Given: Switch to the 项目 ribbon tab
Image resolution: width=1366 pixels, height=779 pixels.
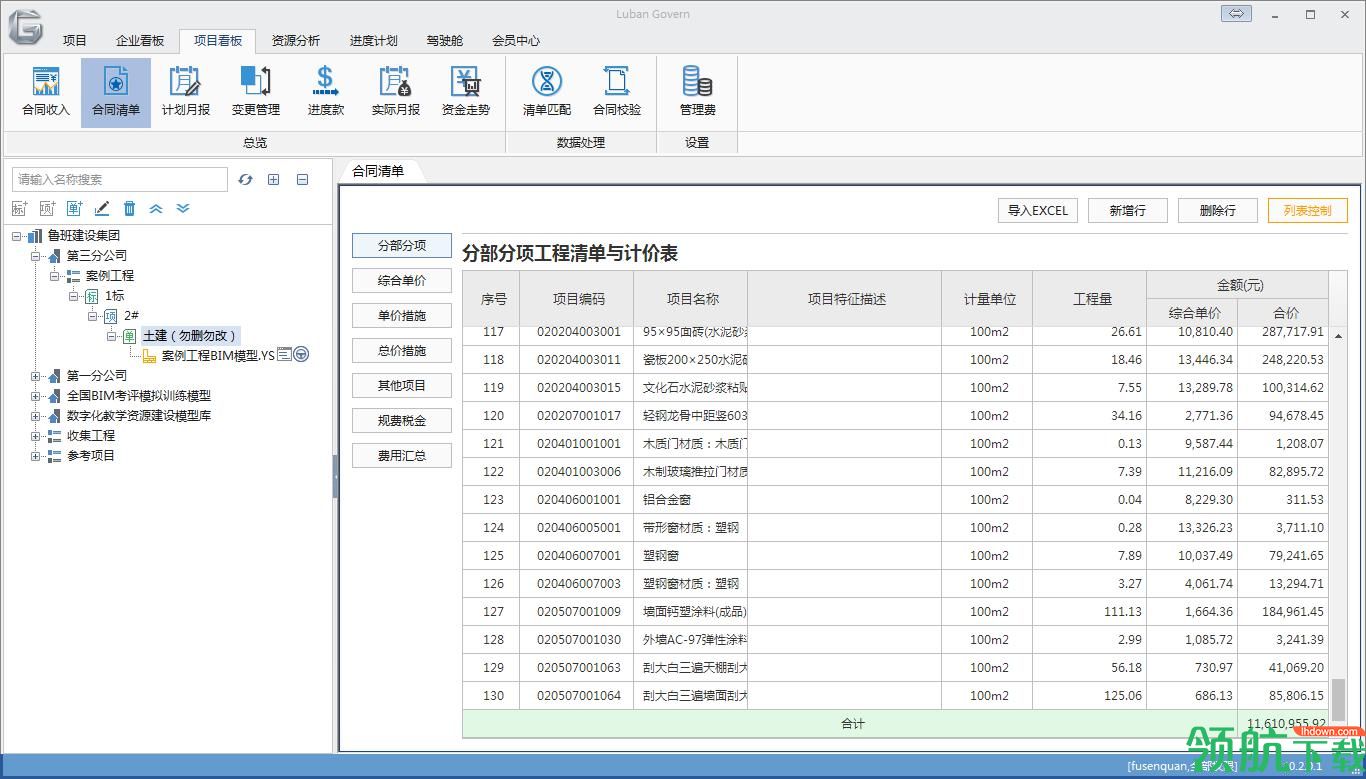Looking at the screenshot, I should point(75,41).
